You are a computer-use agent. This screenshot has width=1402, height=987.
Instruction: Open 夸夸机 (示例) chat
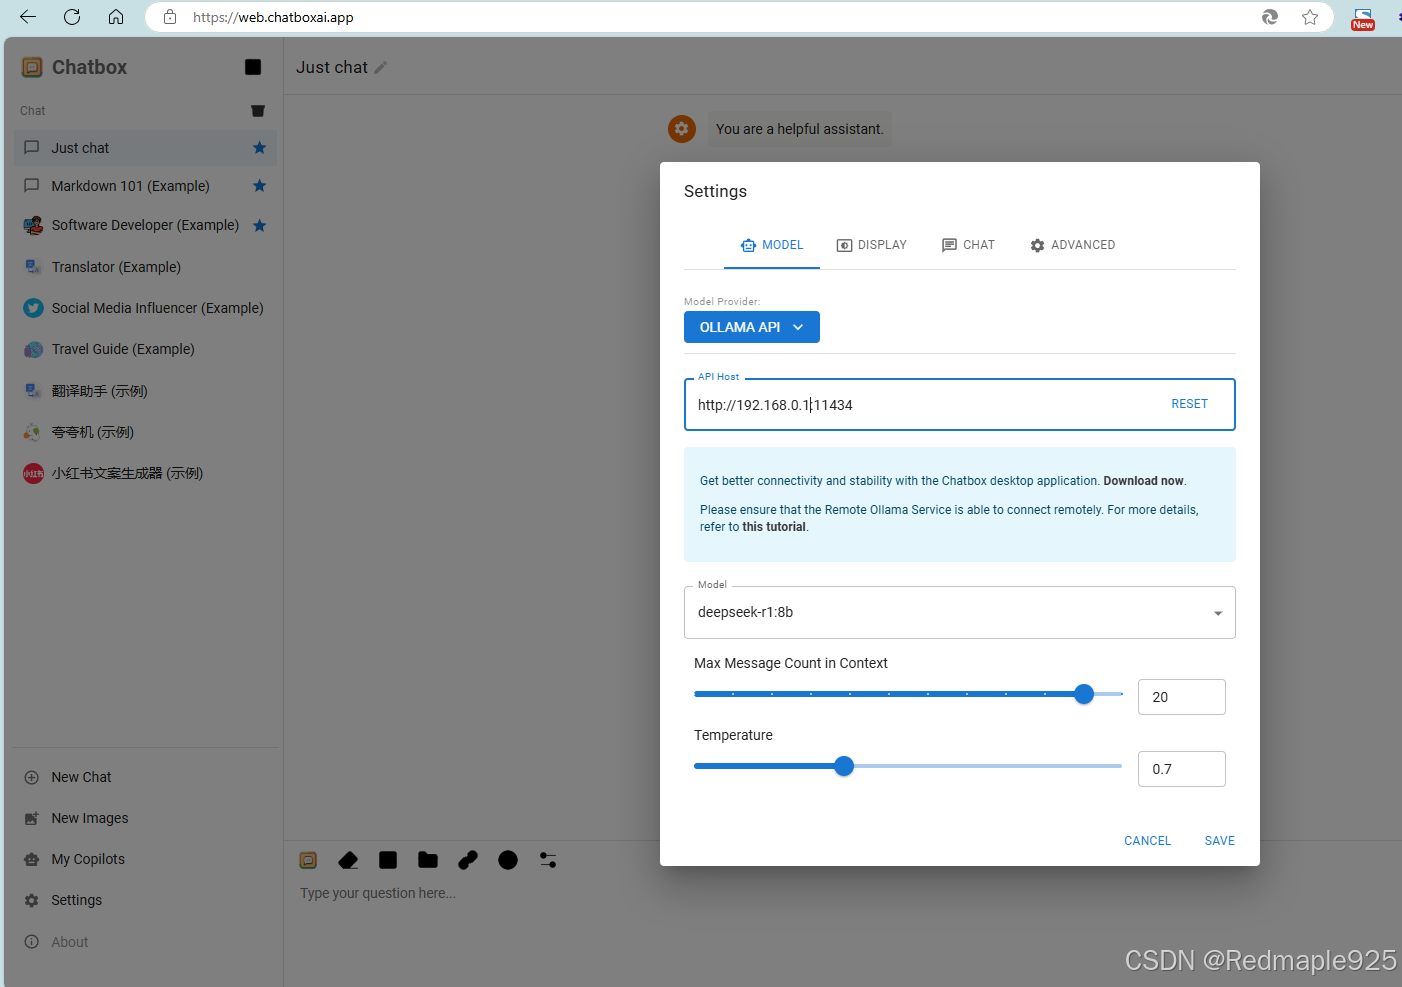click(145, 432)
